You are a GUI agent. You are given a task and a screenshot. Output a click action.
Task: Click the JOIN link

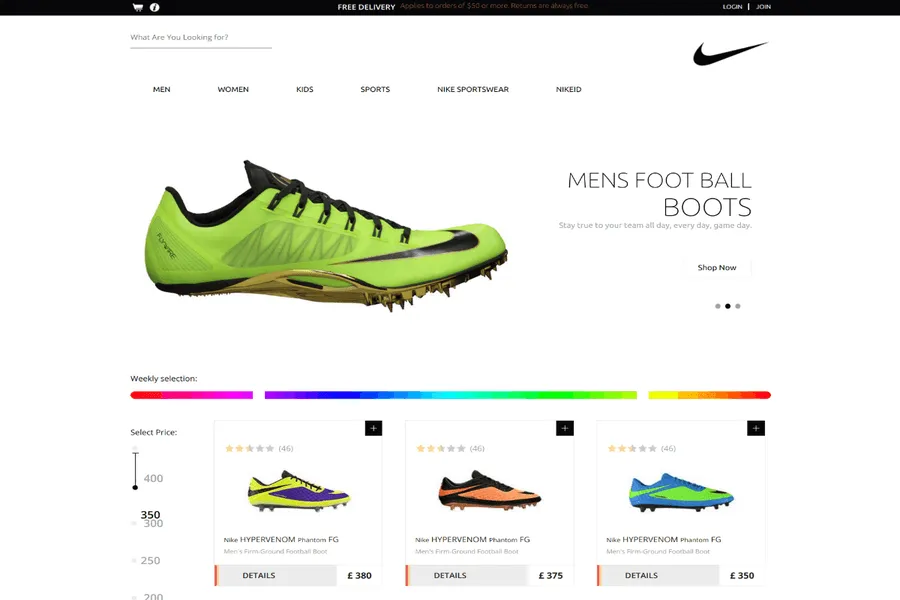tap(763, 7)
